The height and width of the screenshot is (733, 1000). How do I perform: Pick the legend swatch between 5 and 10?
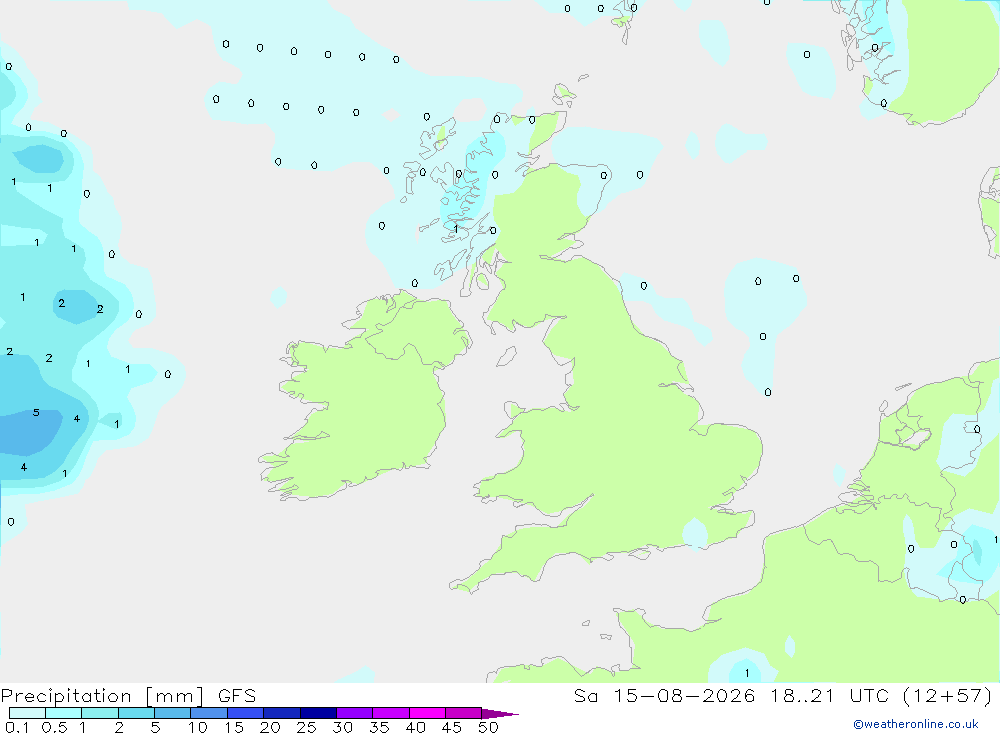click(x=173, y=713)
